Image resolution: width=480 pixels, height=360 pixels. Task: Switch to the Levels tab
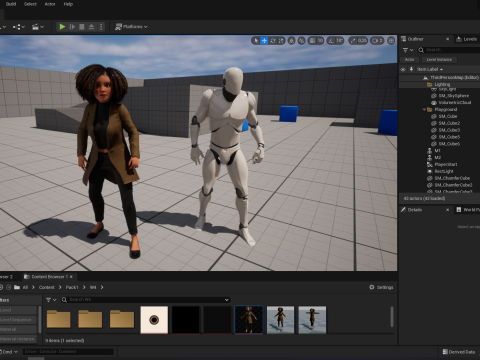click(x=467, y=39)
